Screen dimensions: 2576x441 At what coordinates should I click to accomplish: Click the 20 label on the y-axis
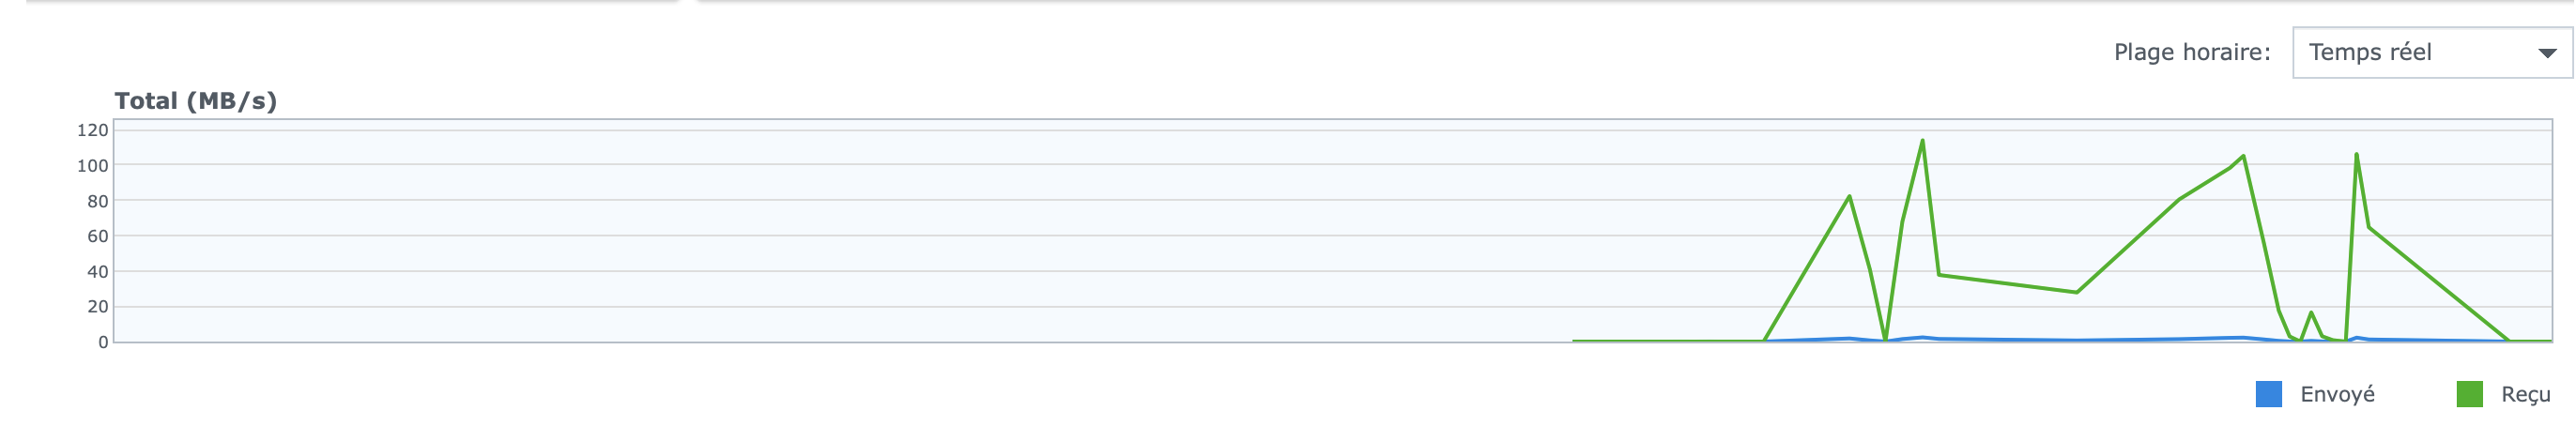[97, 307]
